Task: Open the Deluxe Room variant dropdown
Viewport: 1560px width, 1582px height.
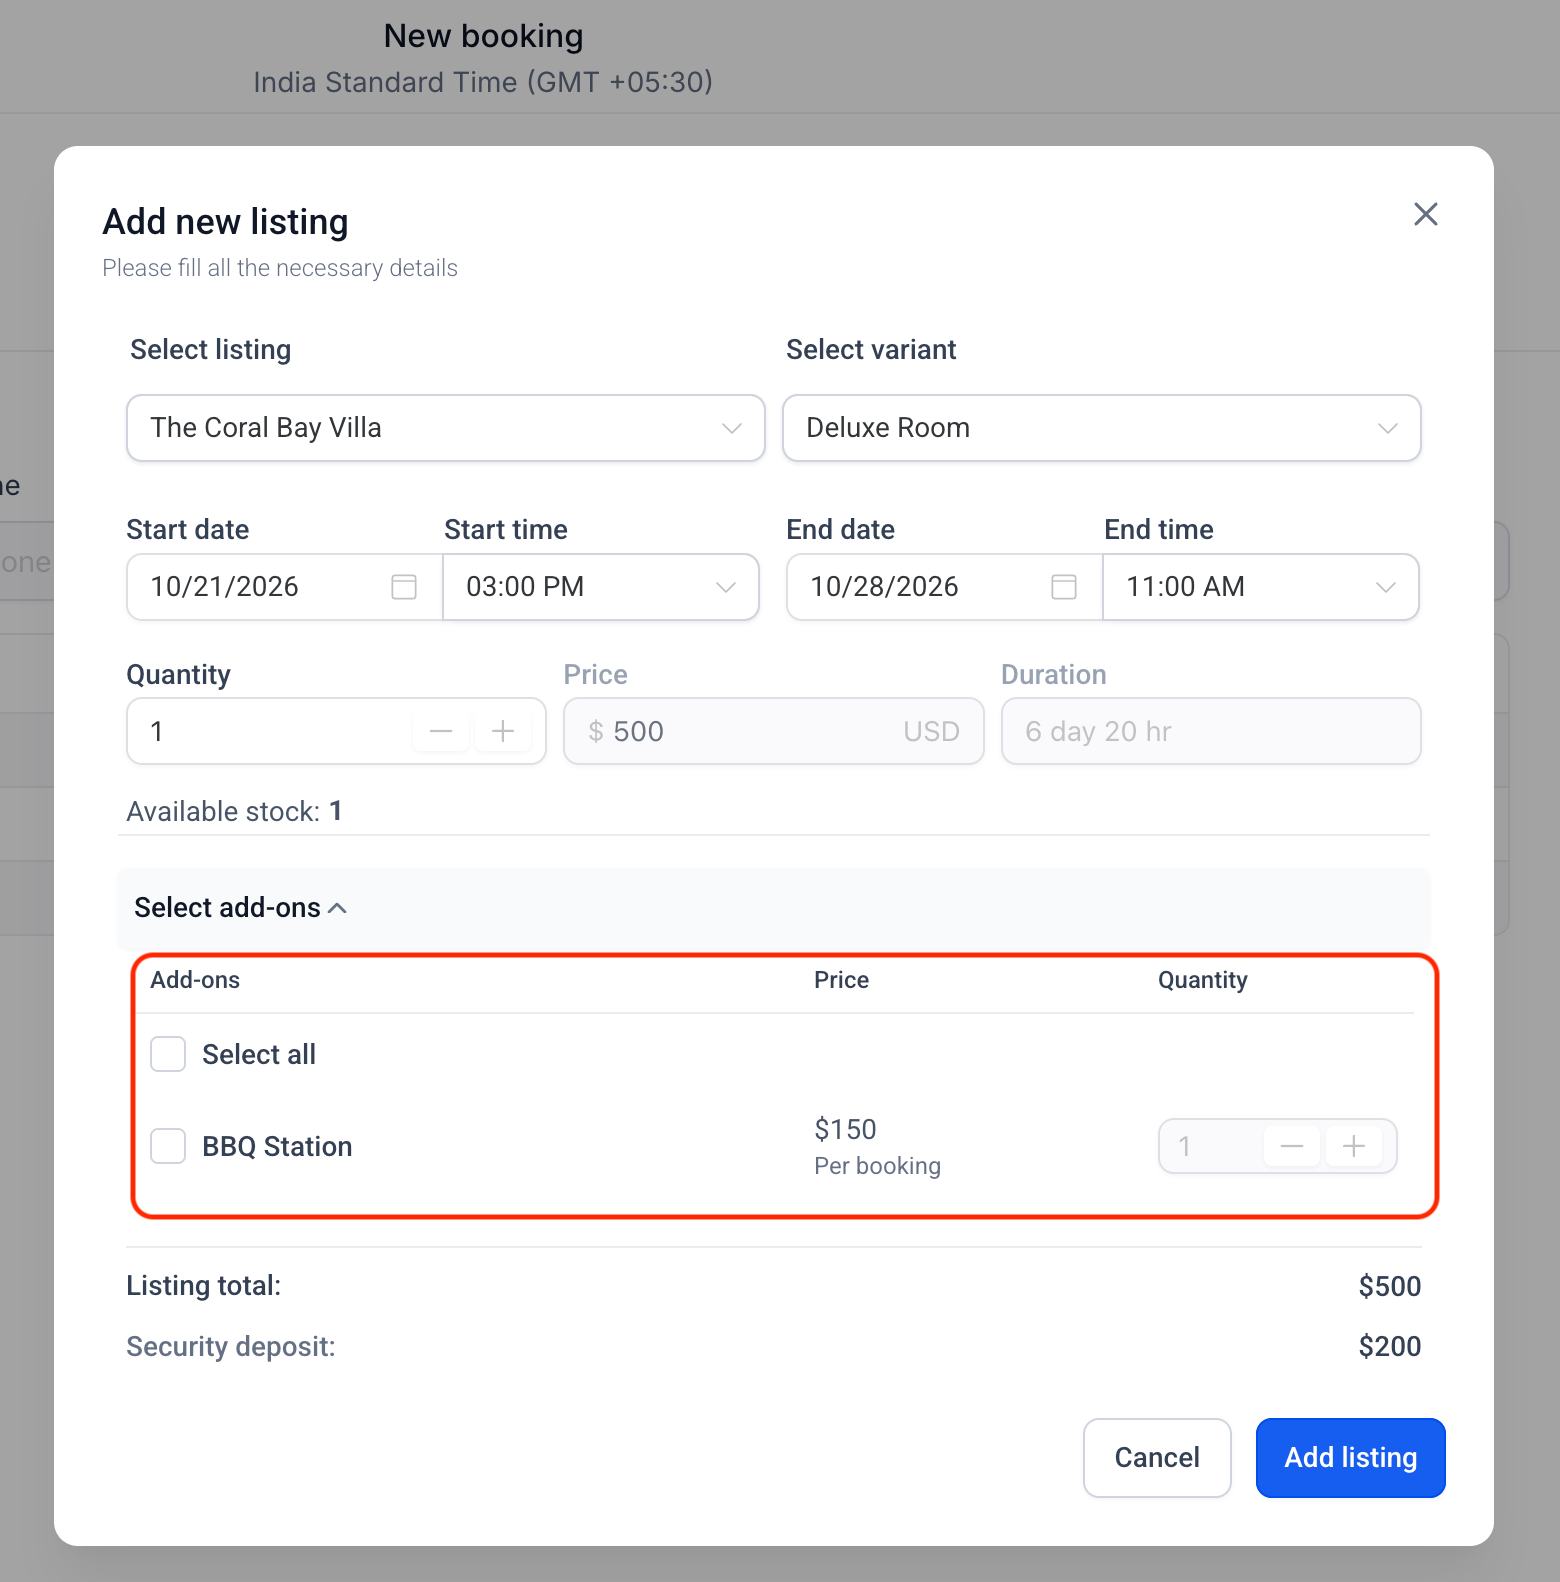Action: click(x=1102, y=428)
